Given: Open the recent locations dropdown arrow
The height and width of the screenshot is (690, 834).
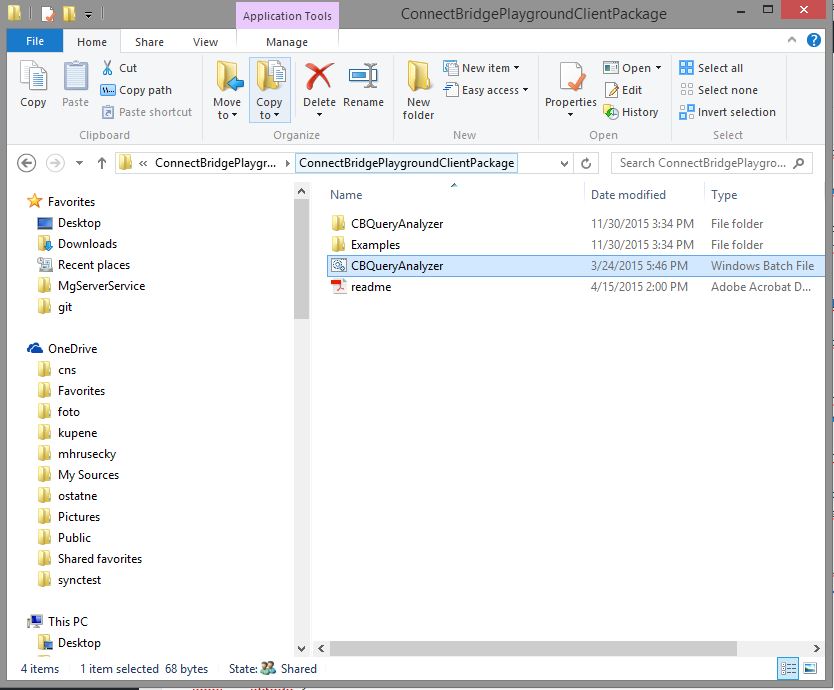Looking at the screenshot, I should tap(79, 163).
